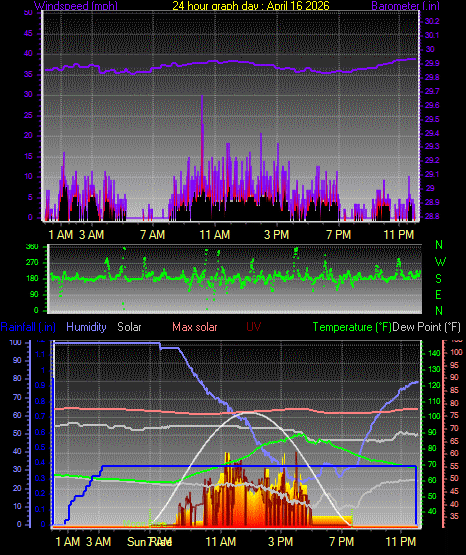Select the Humidity legend label
The width and height of the screenshot is (466, 555).
click(x=86, y=327)
